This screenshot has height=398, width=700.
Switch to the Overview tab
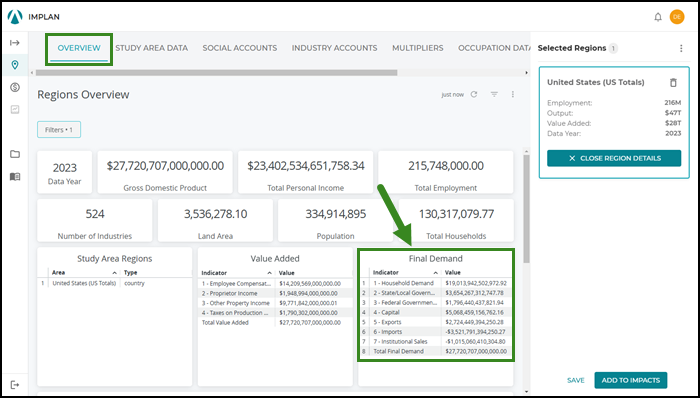pyautogui.click(x=79, y=48)
